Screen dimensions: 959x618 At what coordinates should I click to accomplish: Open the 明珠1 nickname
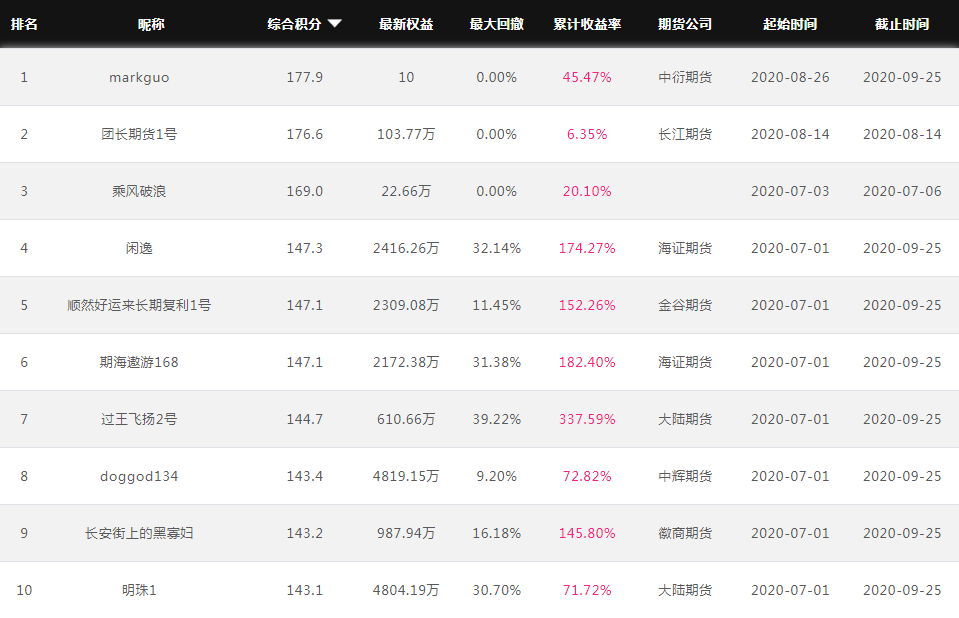pyautogui.click(x=139, y=590)
